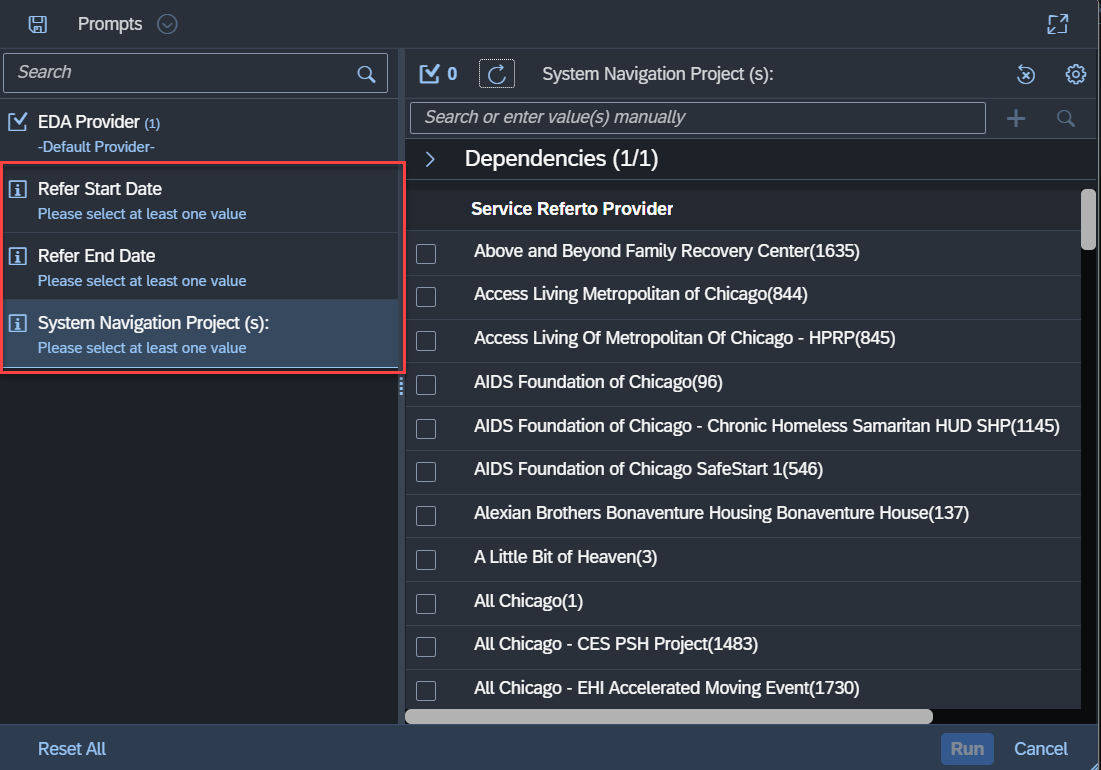Tick the A Little Bit of Heaven checkbox
Screen dimensions: 1101x770
point(426,560)
